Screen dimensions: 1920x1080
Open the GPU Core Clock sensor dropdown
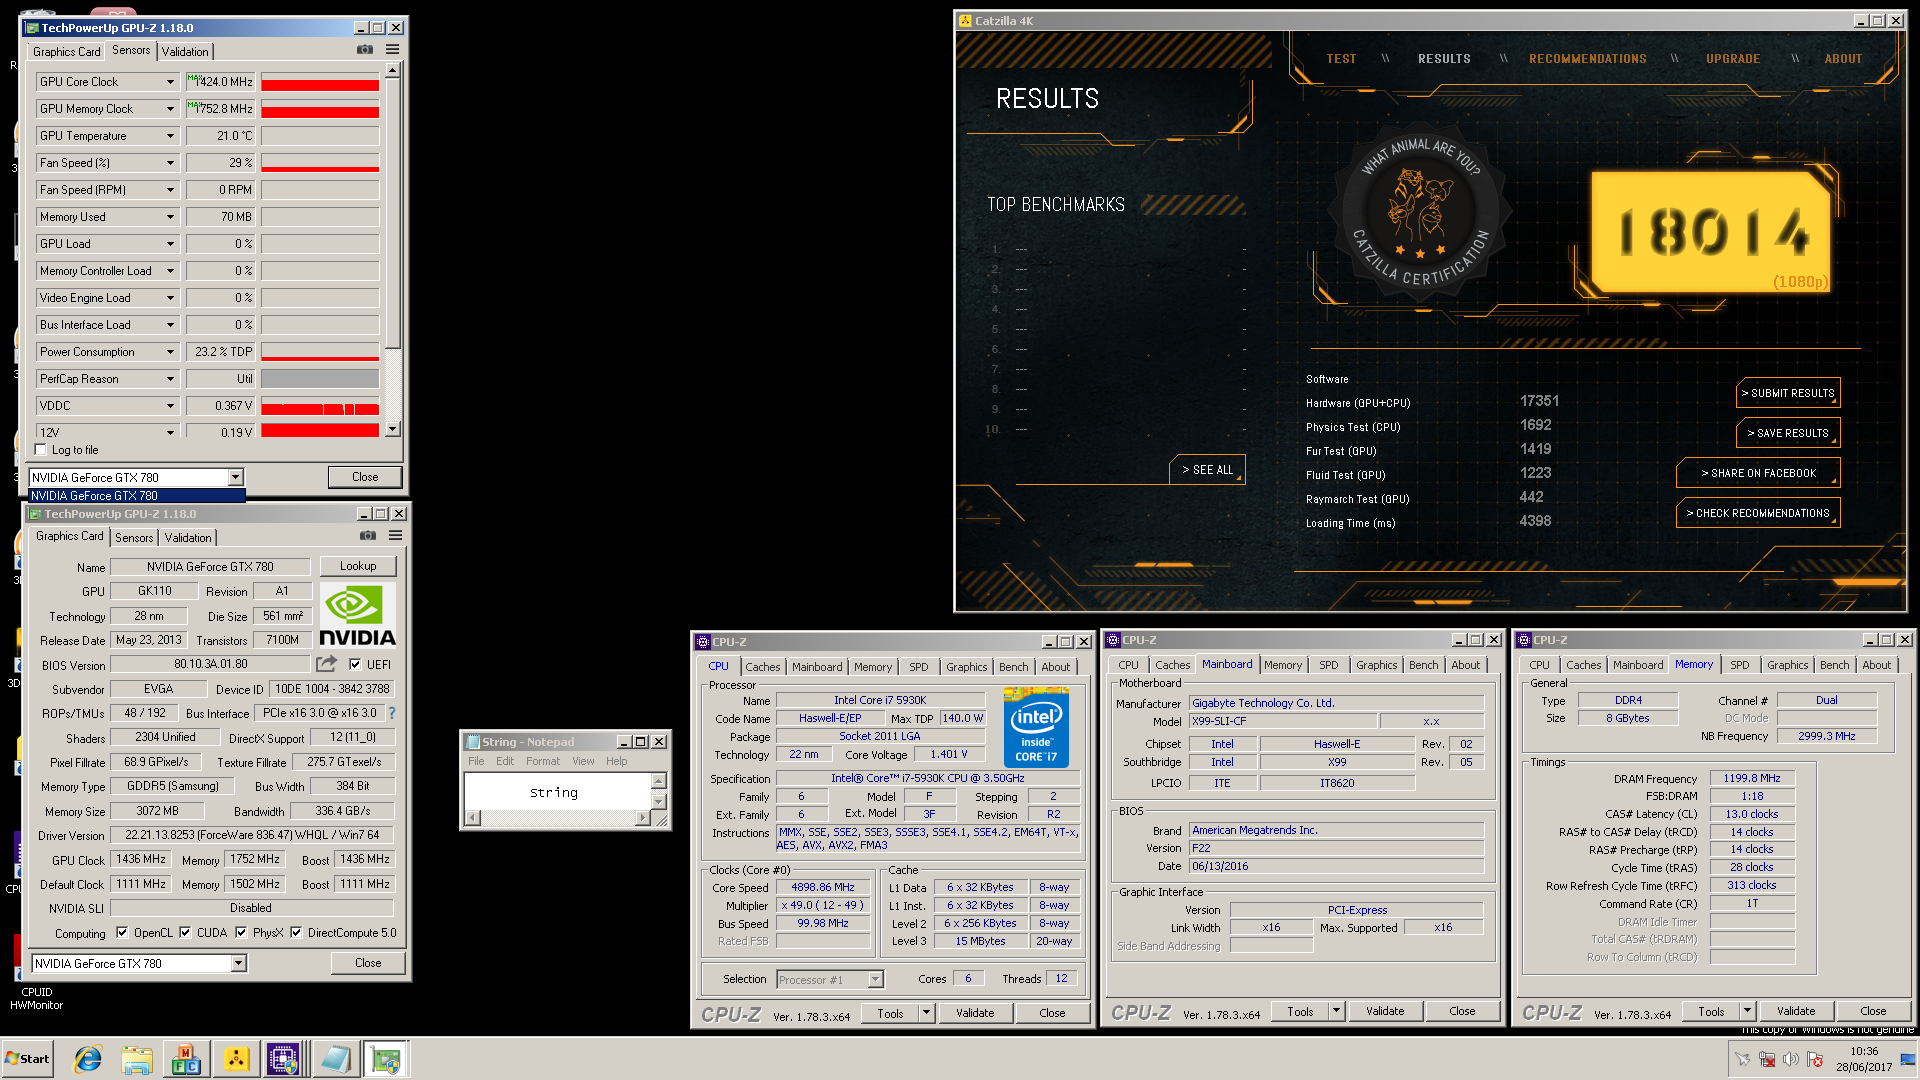click(x=170, y=82)
